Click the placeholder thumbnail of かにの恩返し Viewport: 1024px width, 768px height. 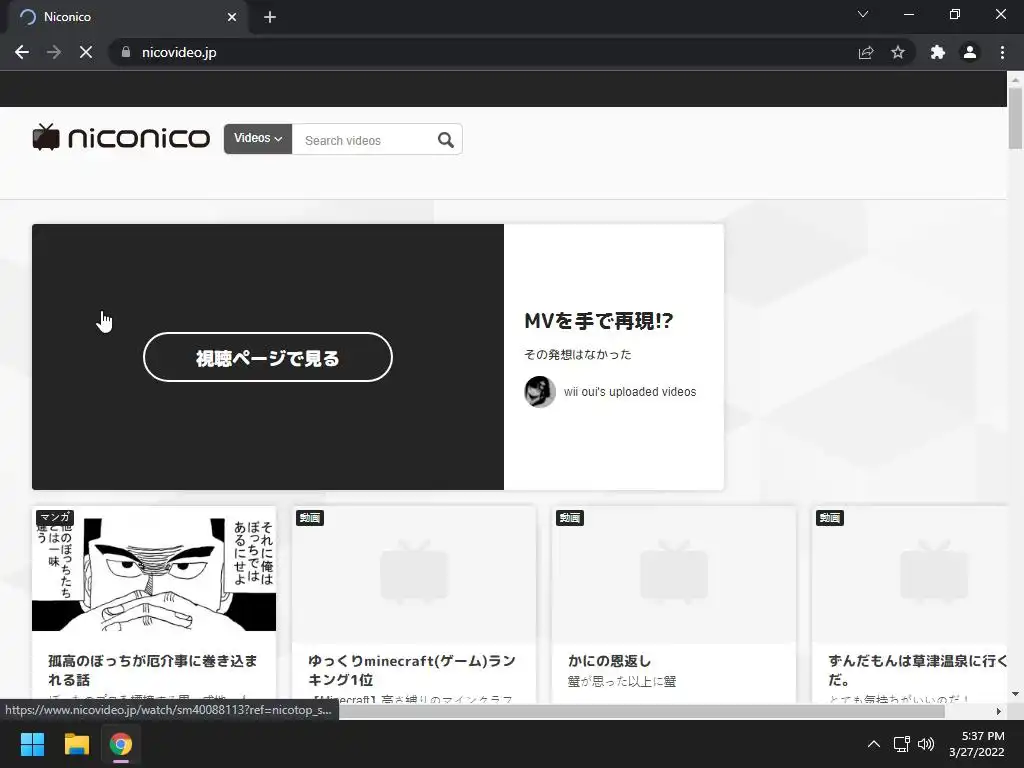[674, 575]
